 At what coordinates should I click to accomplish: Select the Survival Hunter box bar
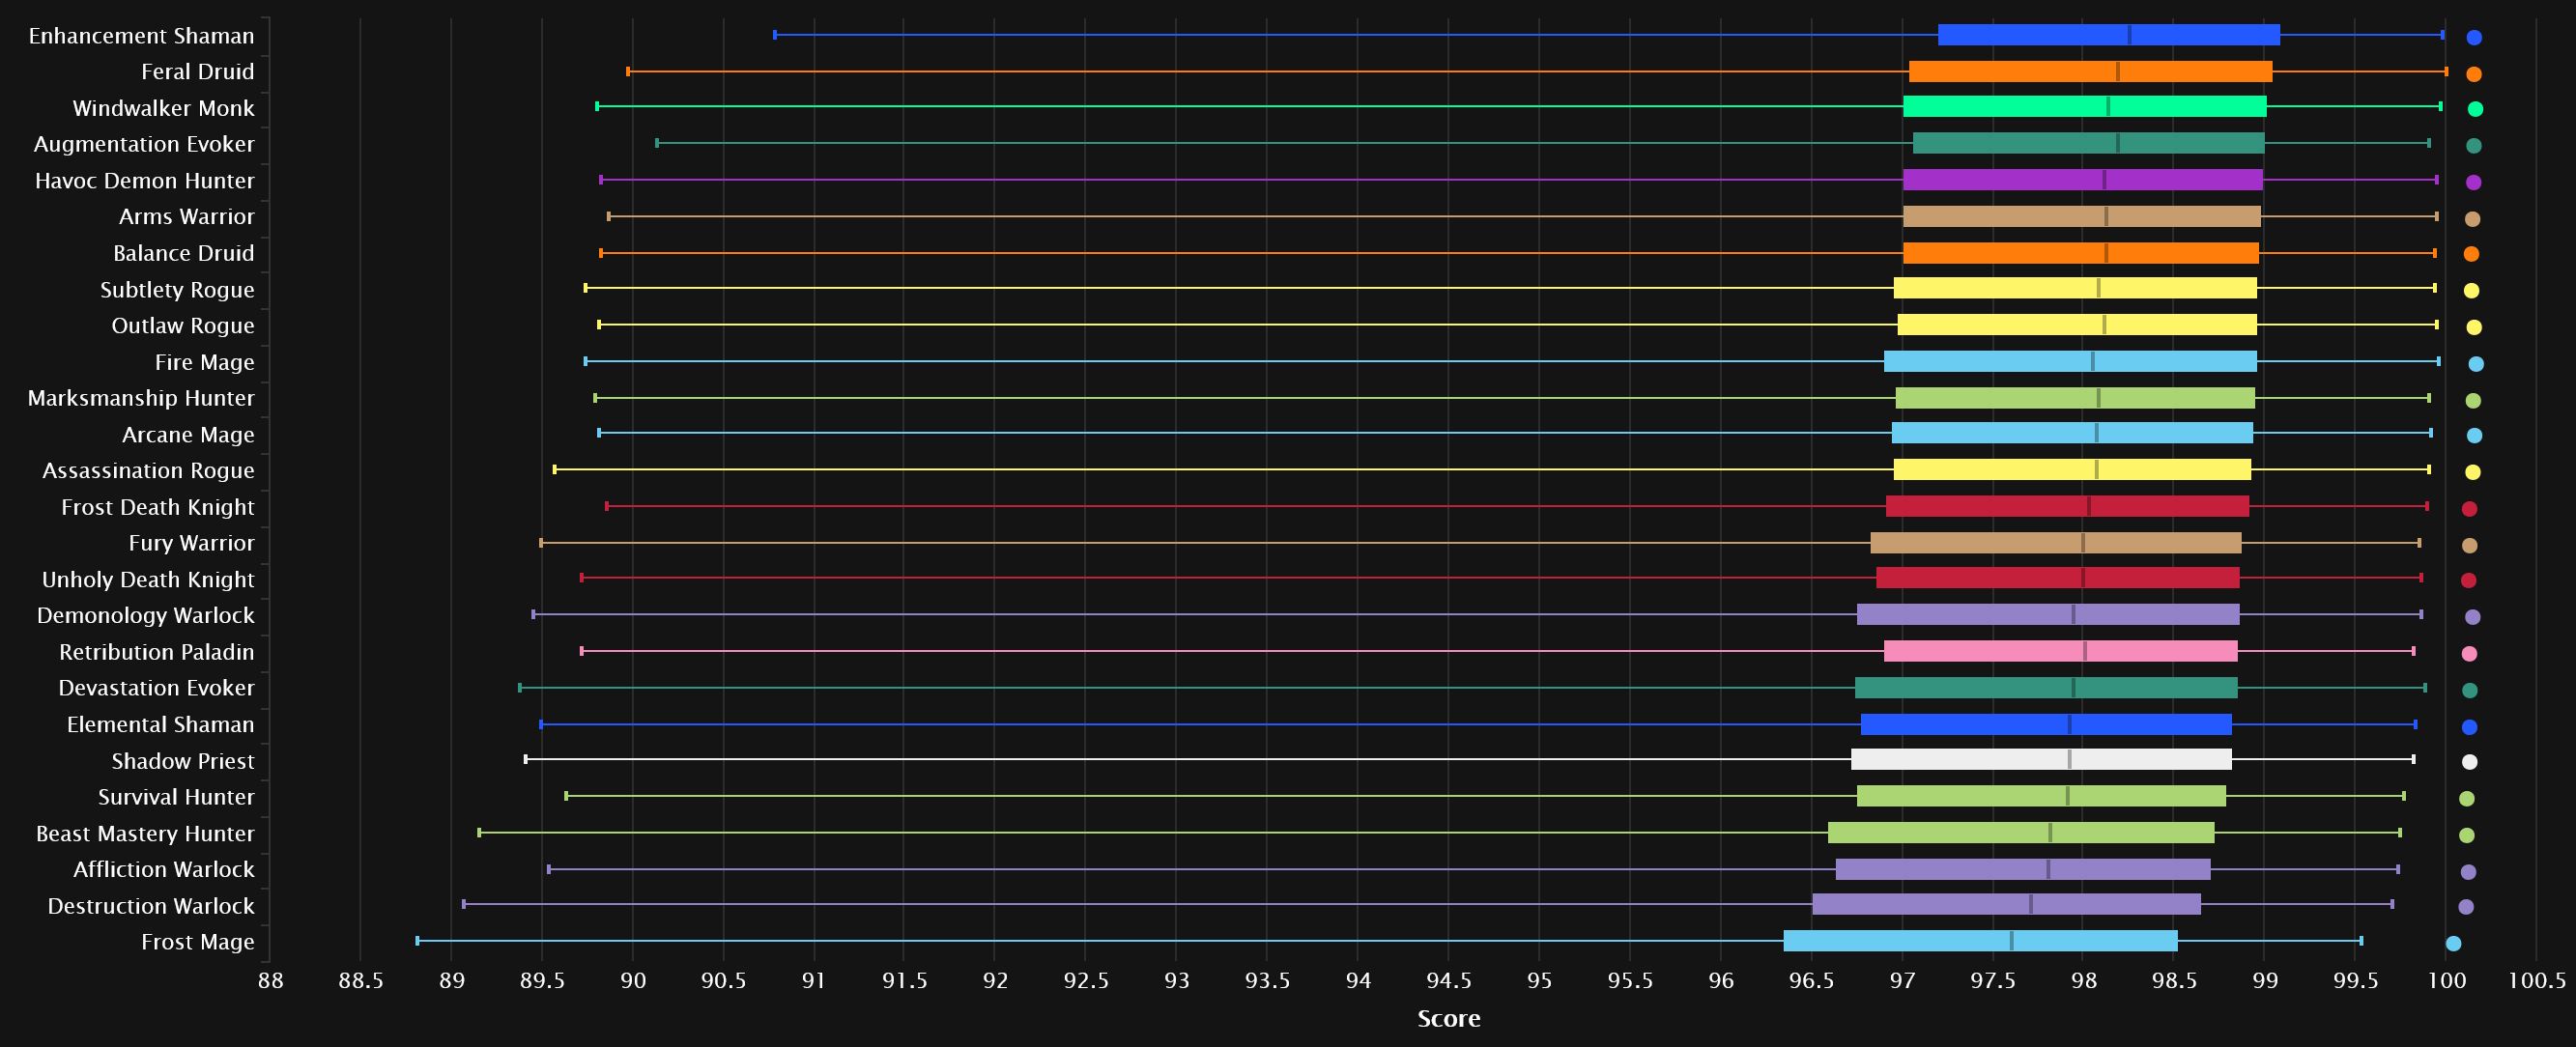click(x=2041, y=796)
